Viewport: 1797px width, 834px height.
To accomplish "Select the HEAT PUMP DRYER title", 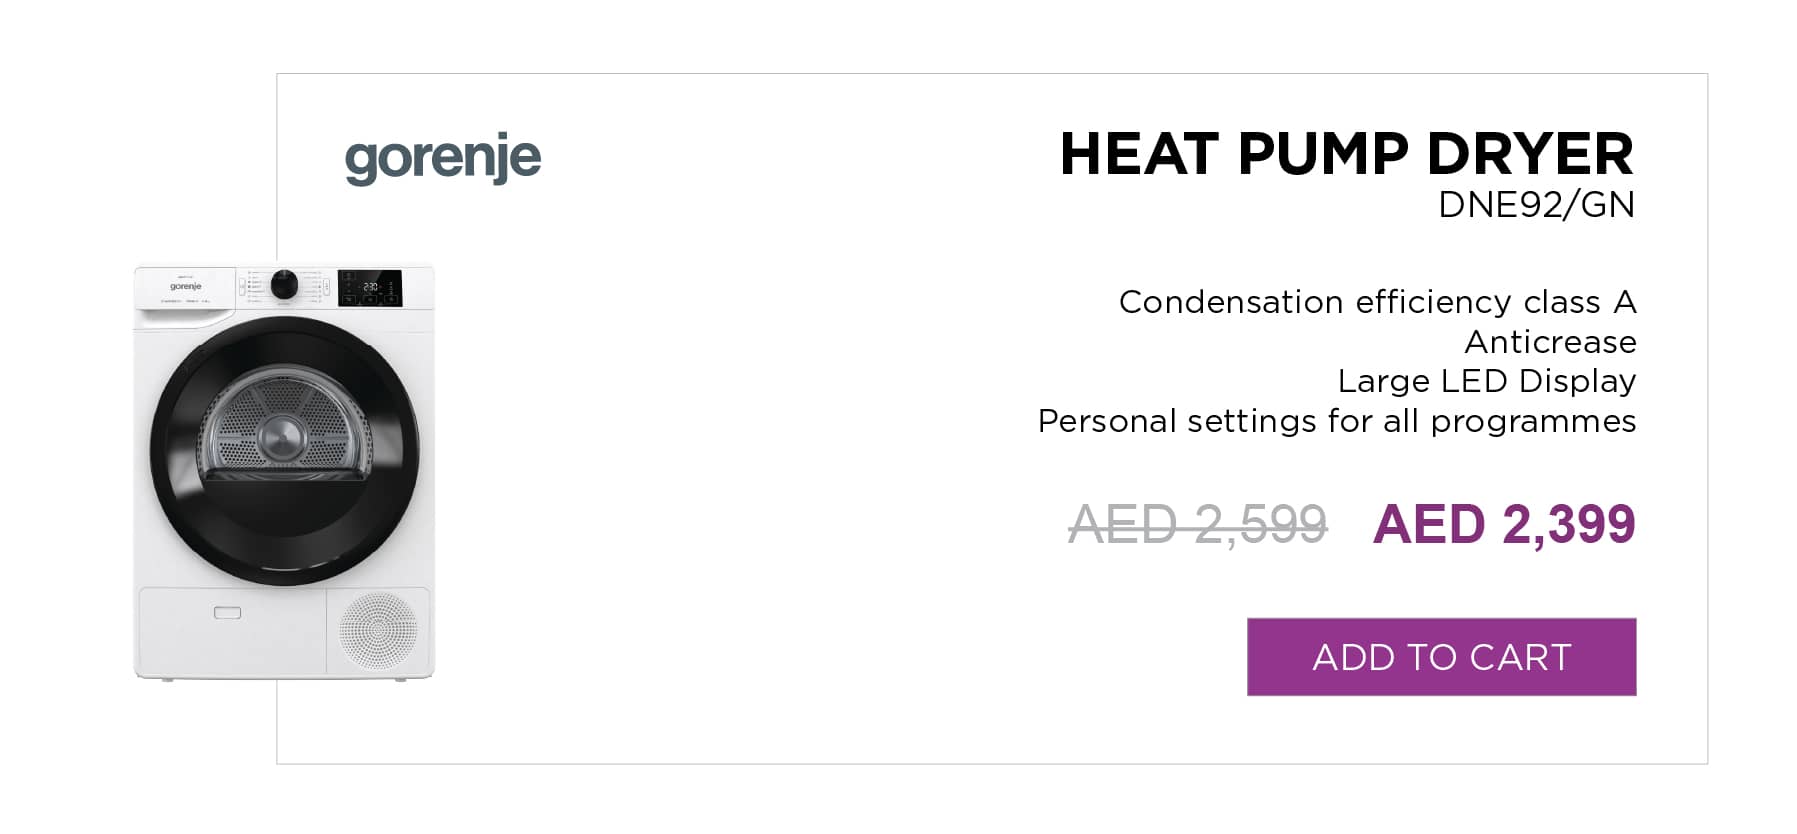I will click(x=1346, y=154).
